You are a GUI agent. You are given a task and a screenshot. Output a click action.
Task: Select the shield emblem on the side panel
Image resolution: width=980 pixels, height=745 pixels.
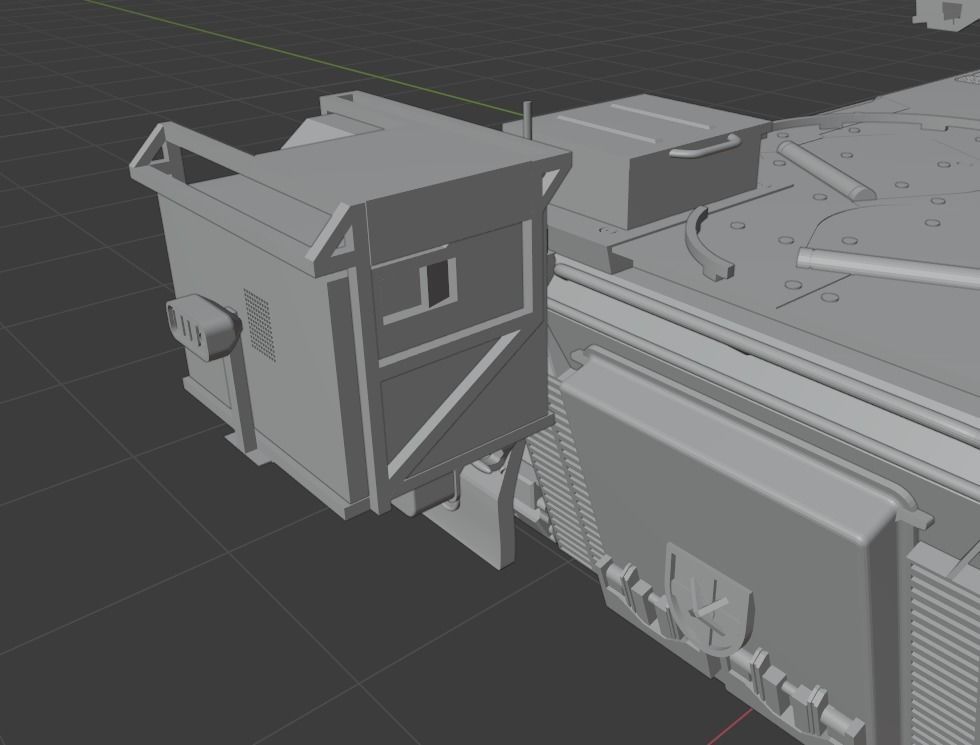click(708, 599)
